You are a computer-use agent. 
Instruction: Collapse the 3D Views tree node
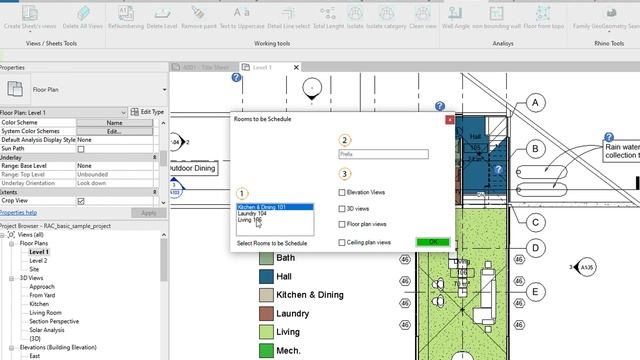(11, 278)
